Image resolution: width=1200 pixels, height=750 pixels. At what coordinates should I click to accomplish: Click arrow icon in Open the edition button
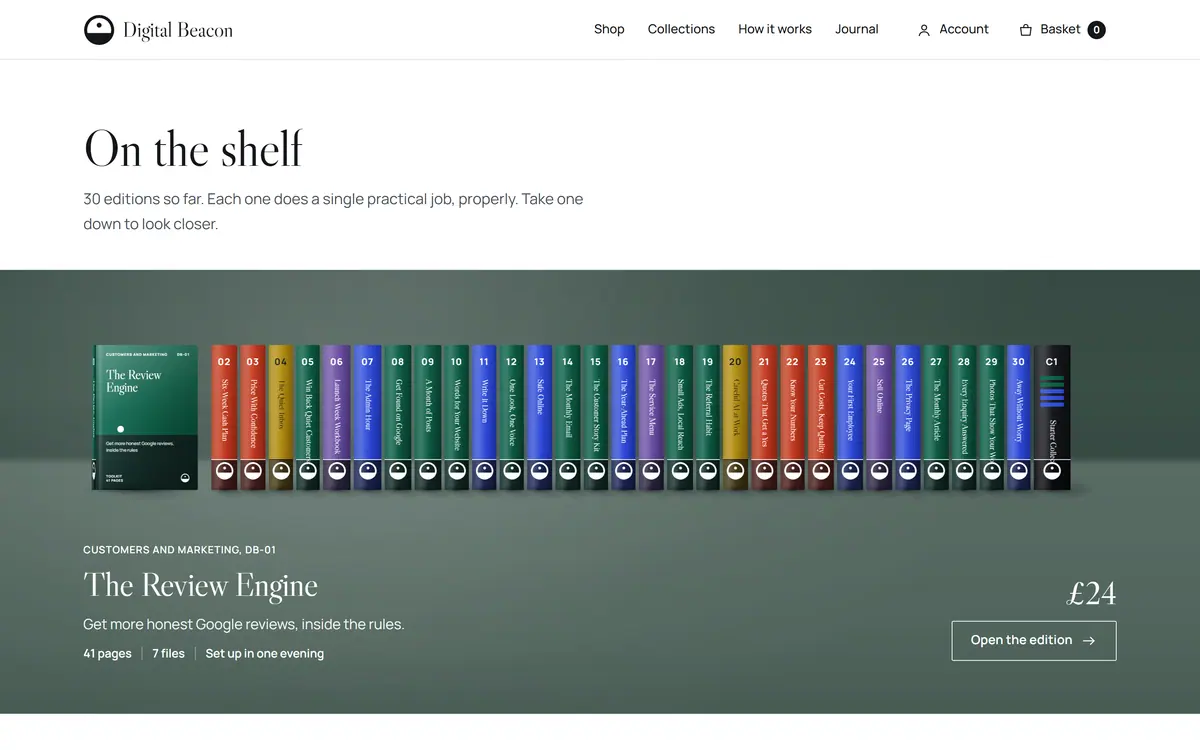click(x=1089, y=641)
